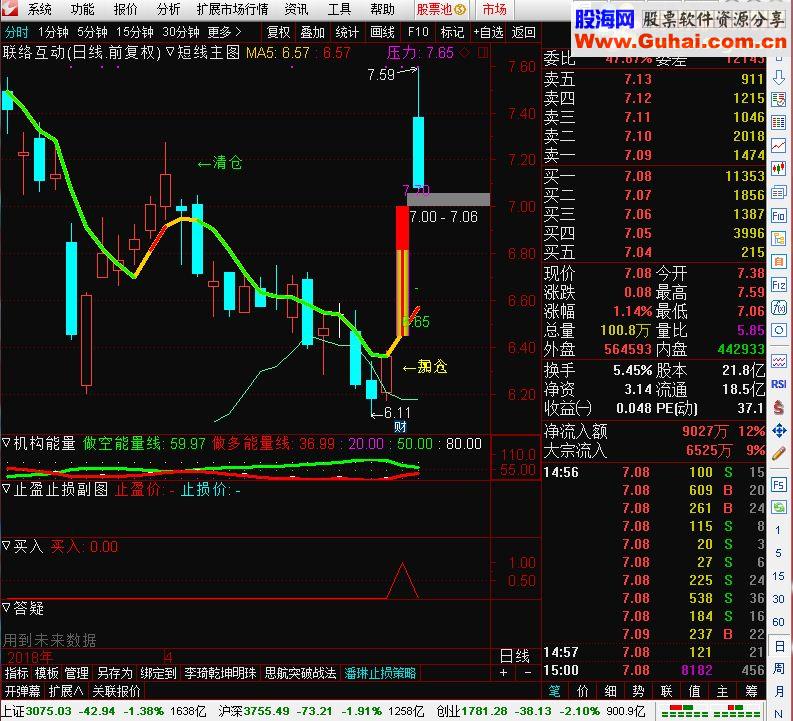Click the 另存为 save-as template button
Image resolution: width=793 pixels, height=721 pixels.
[x=115, y=673]
